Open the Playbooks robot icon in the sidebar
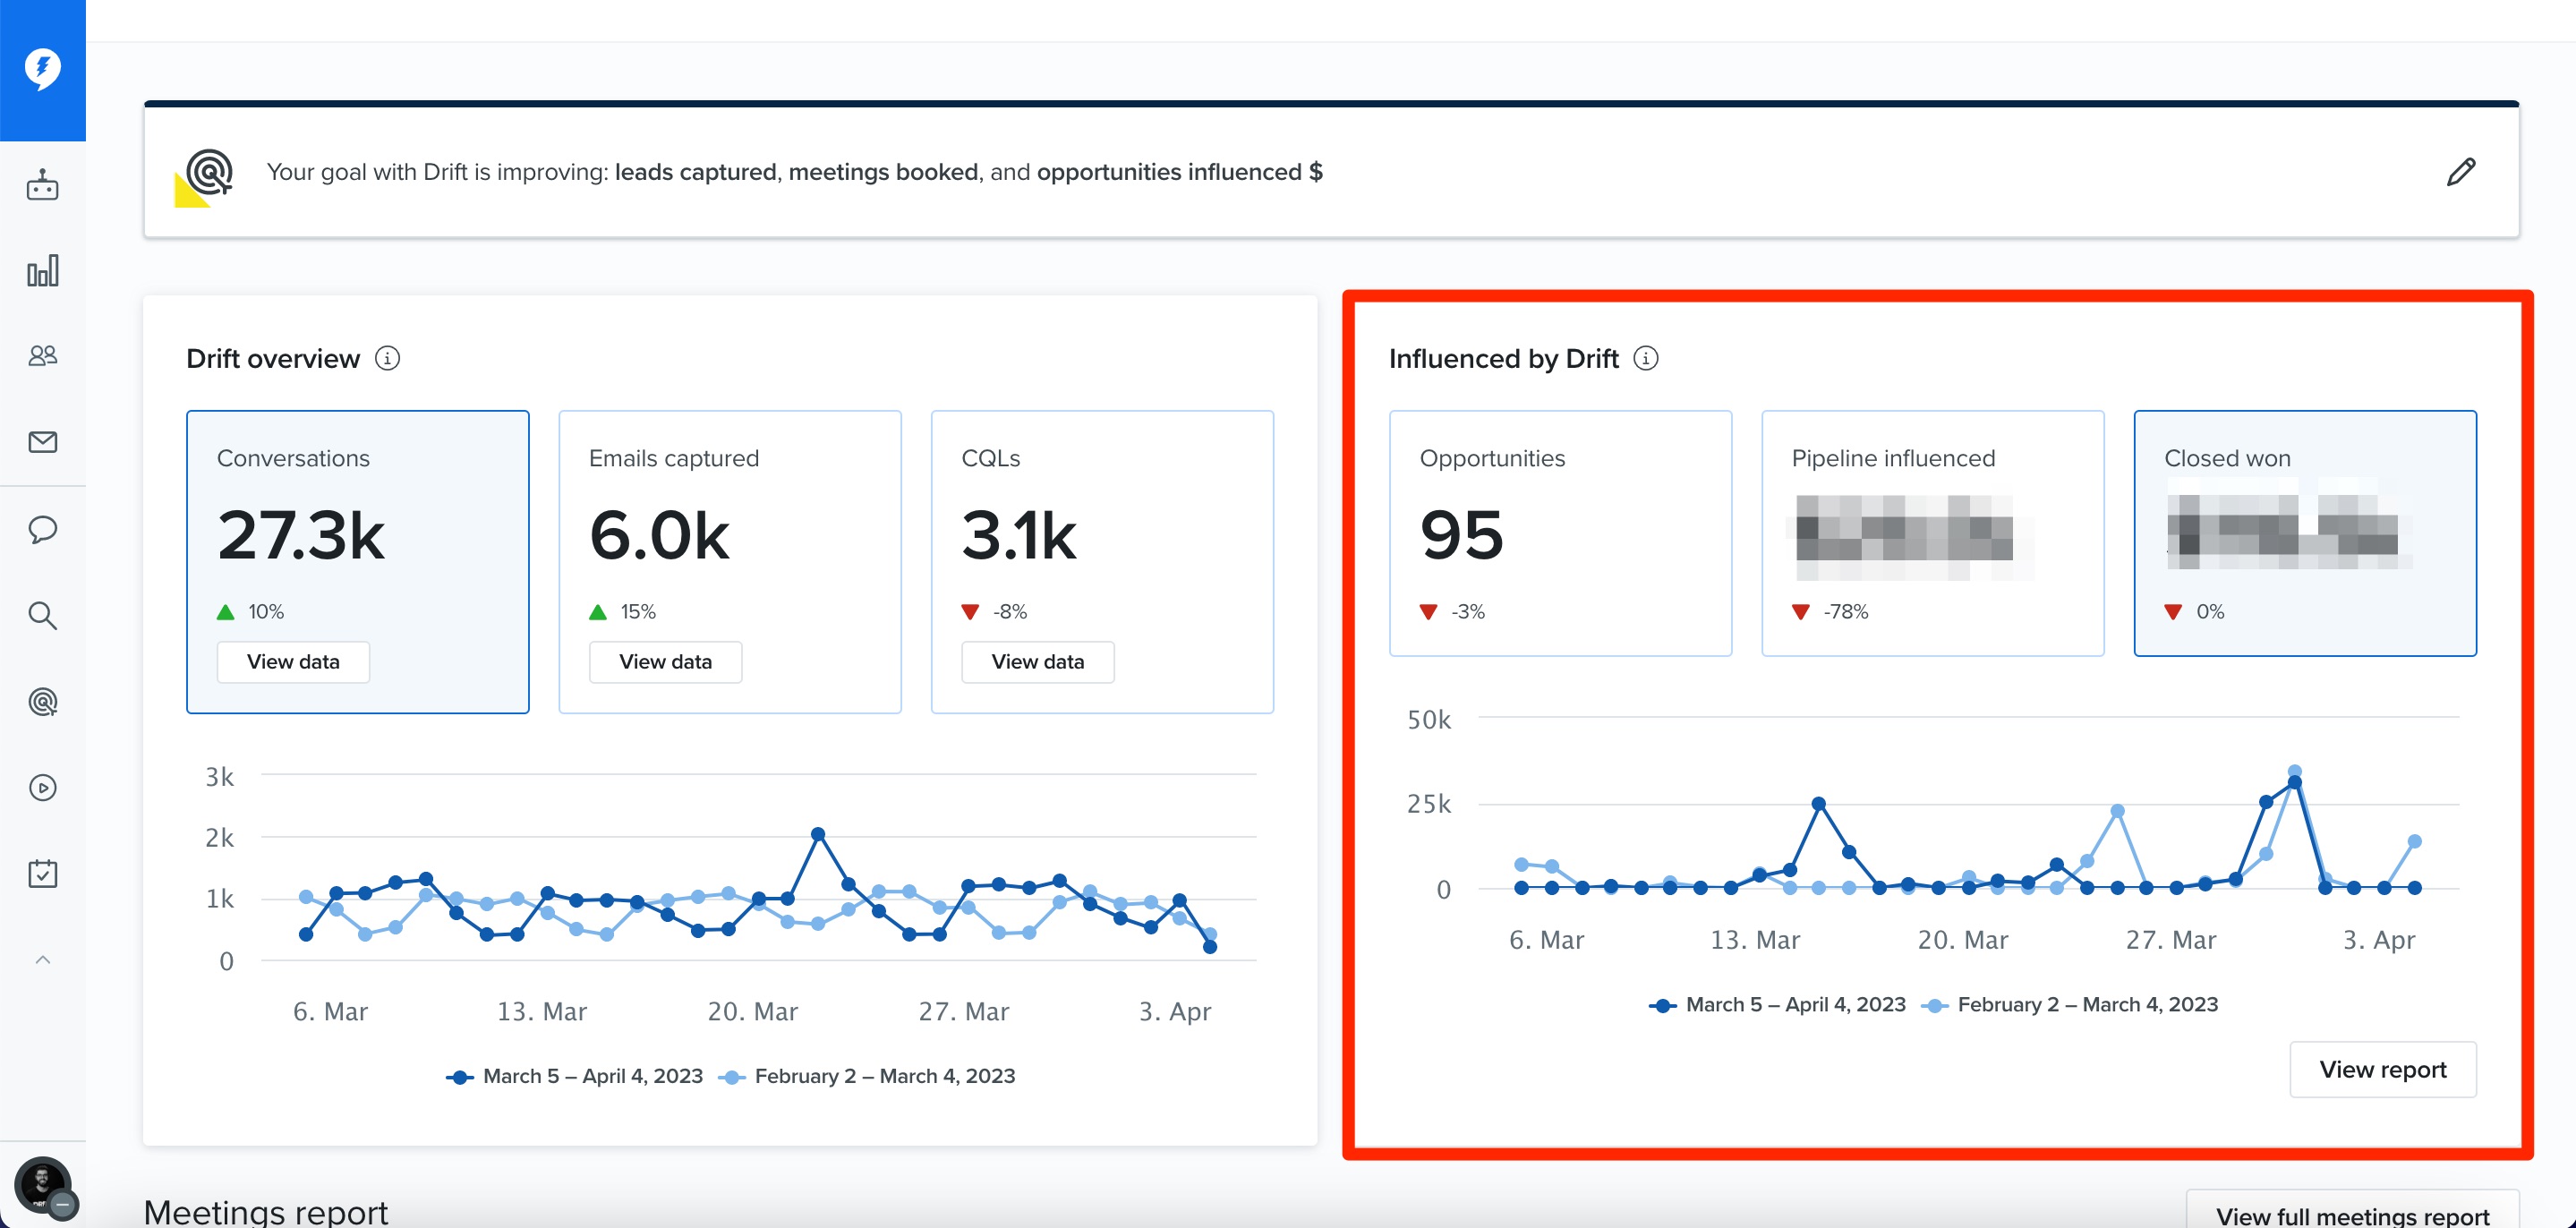This screenshot has height=1228, width=2576. pyautogui.click(x=42, y=185)
